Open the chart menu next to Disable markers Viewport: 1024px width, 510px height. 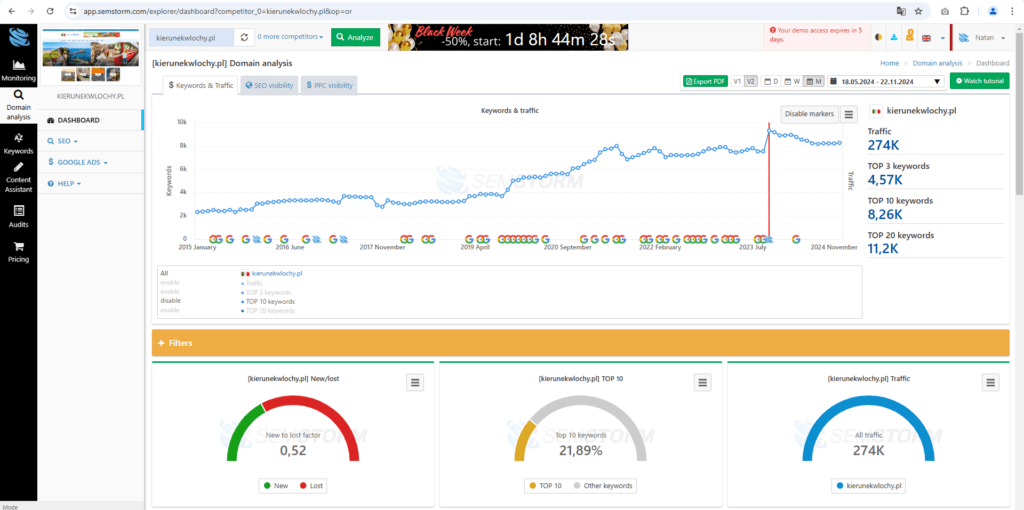[x=848, y=114]
